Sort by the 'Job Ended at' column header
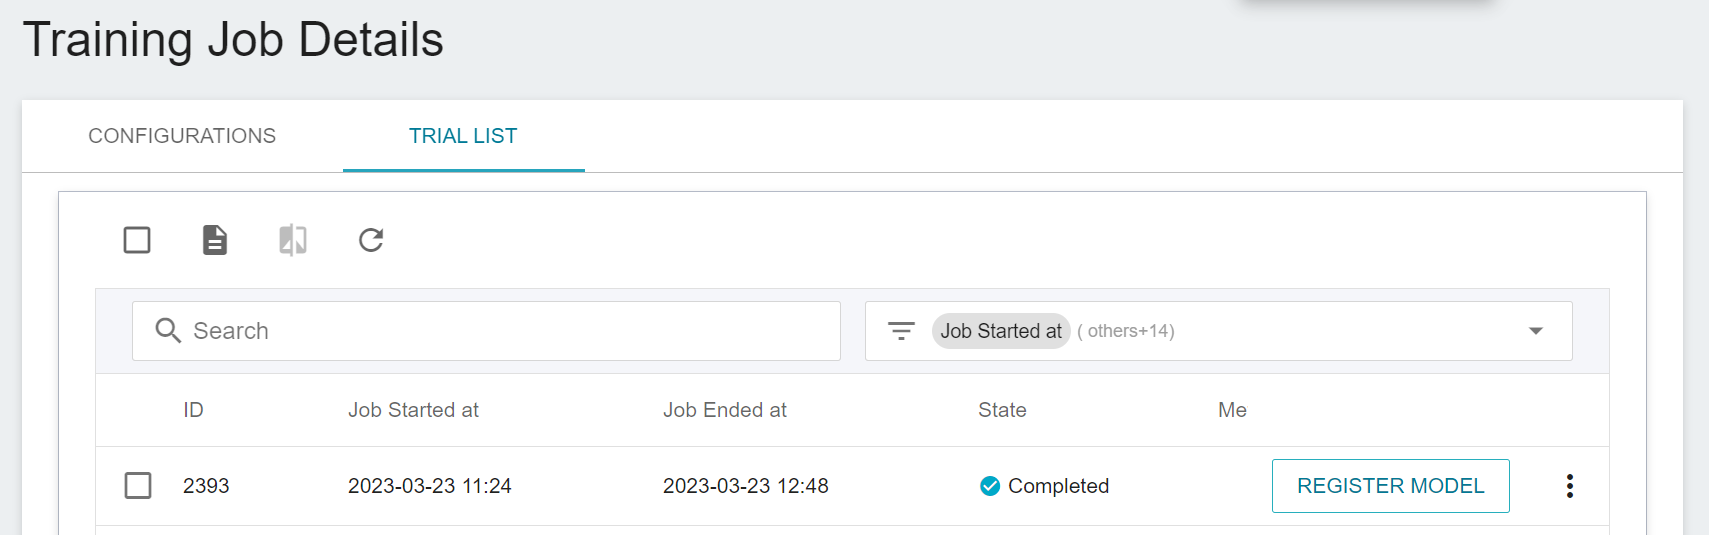 (x=725, y=410)
